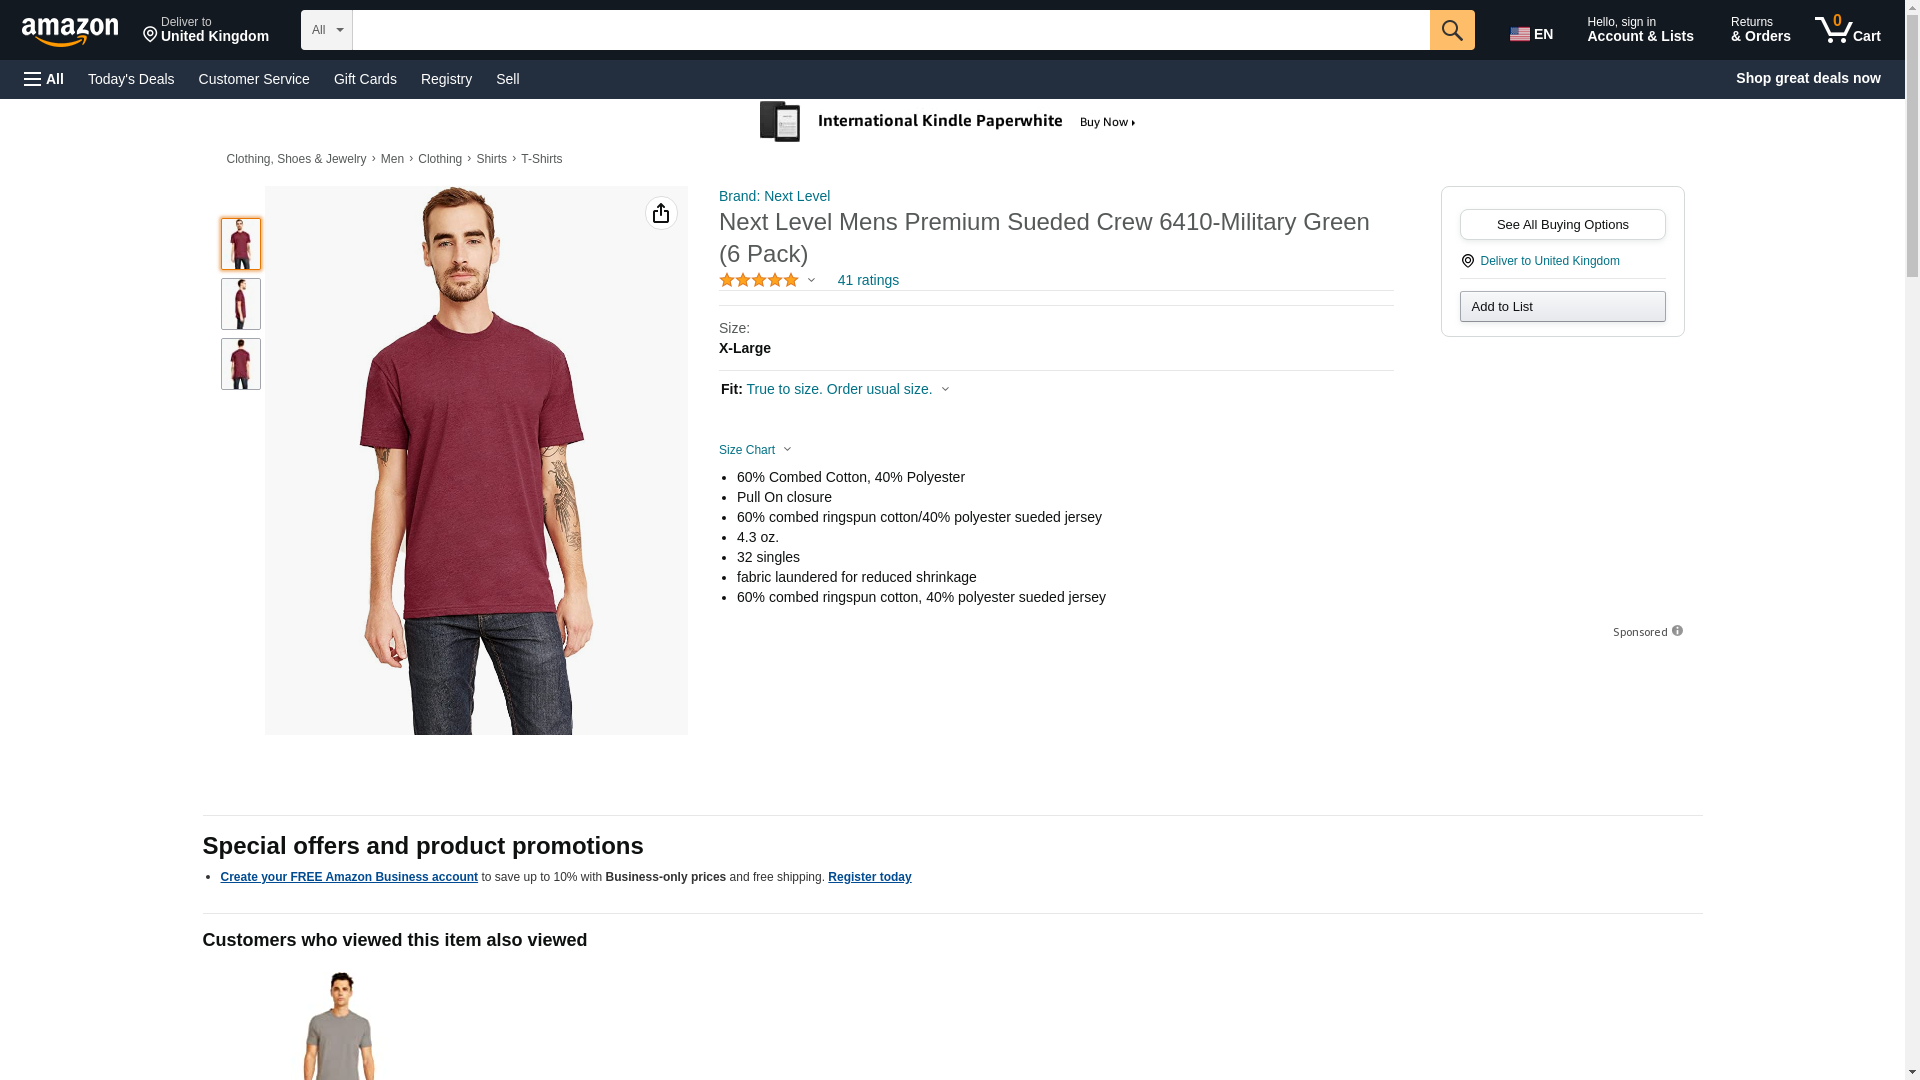Open the All hamburger menu

(44, 79)
